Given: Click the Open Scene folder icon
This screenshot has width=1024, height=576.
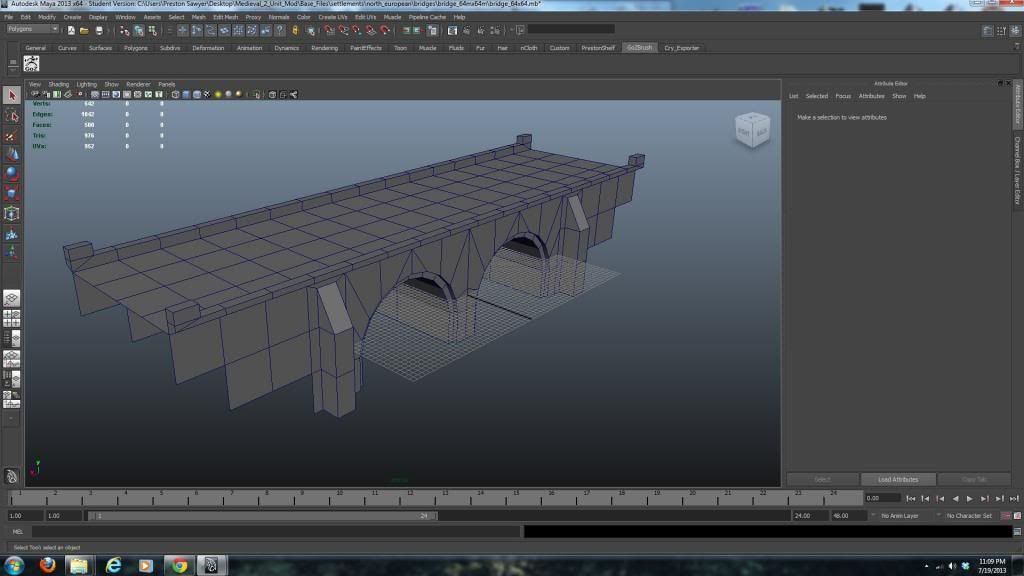Looking at the screenshot, I should 84,30.
